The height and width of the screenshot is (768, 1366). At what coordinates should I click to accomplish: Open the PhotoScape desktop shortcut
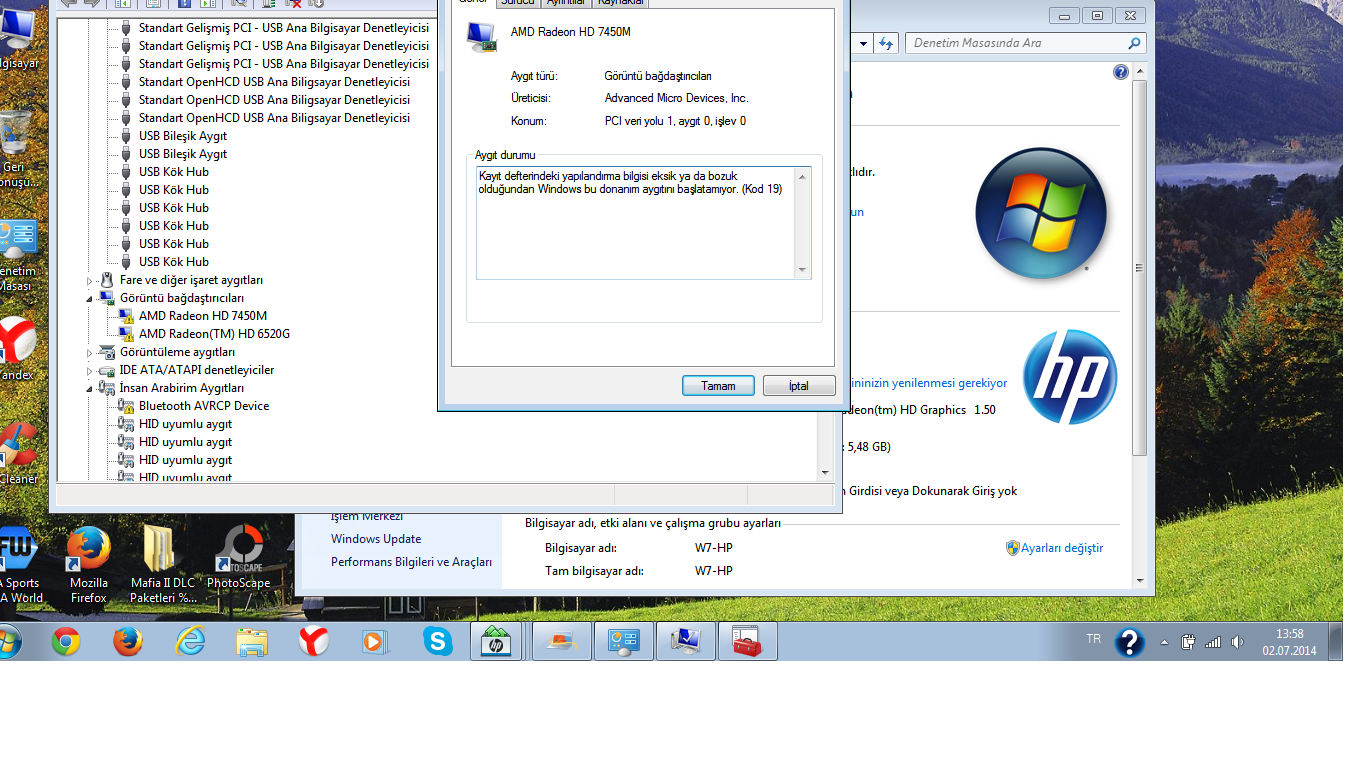coord(239,560)
